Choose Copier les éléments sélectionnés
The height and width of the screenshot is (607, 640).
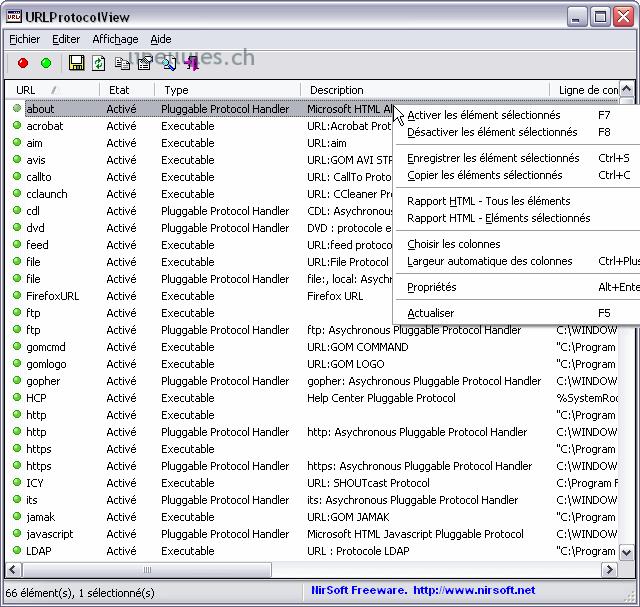tap(516, 175)
